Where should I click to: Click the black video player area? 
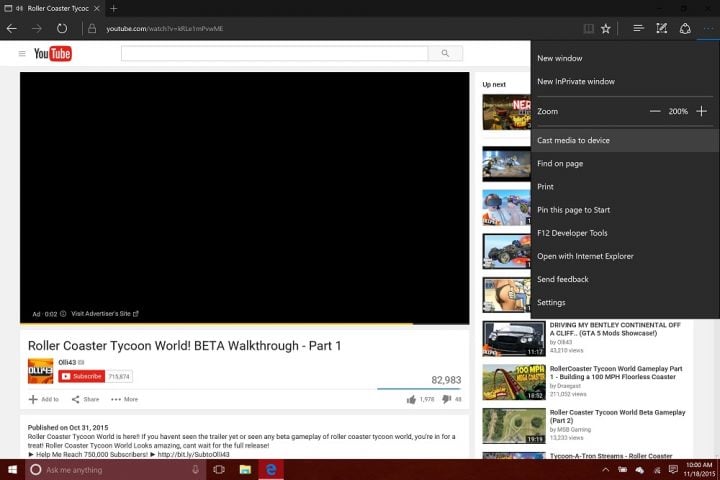244,198
